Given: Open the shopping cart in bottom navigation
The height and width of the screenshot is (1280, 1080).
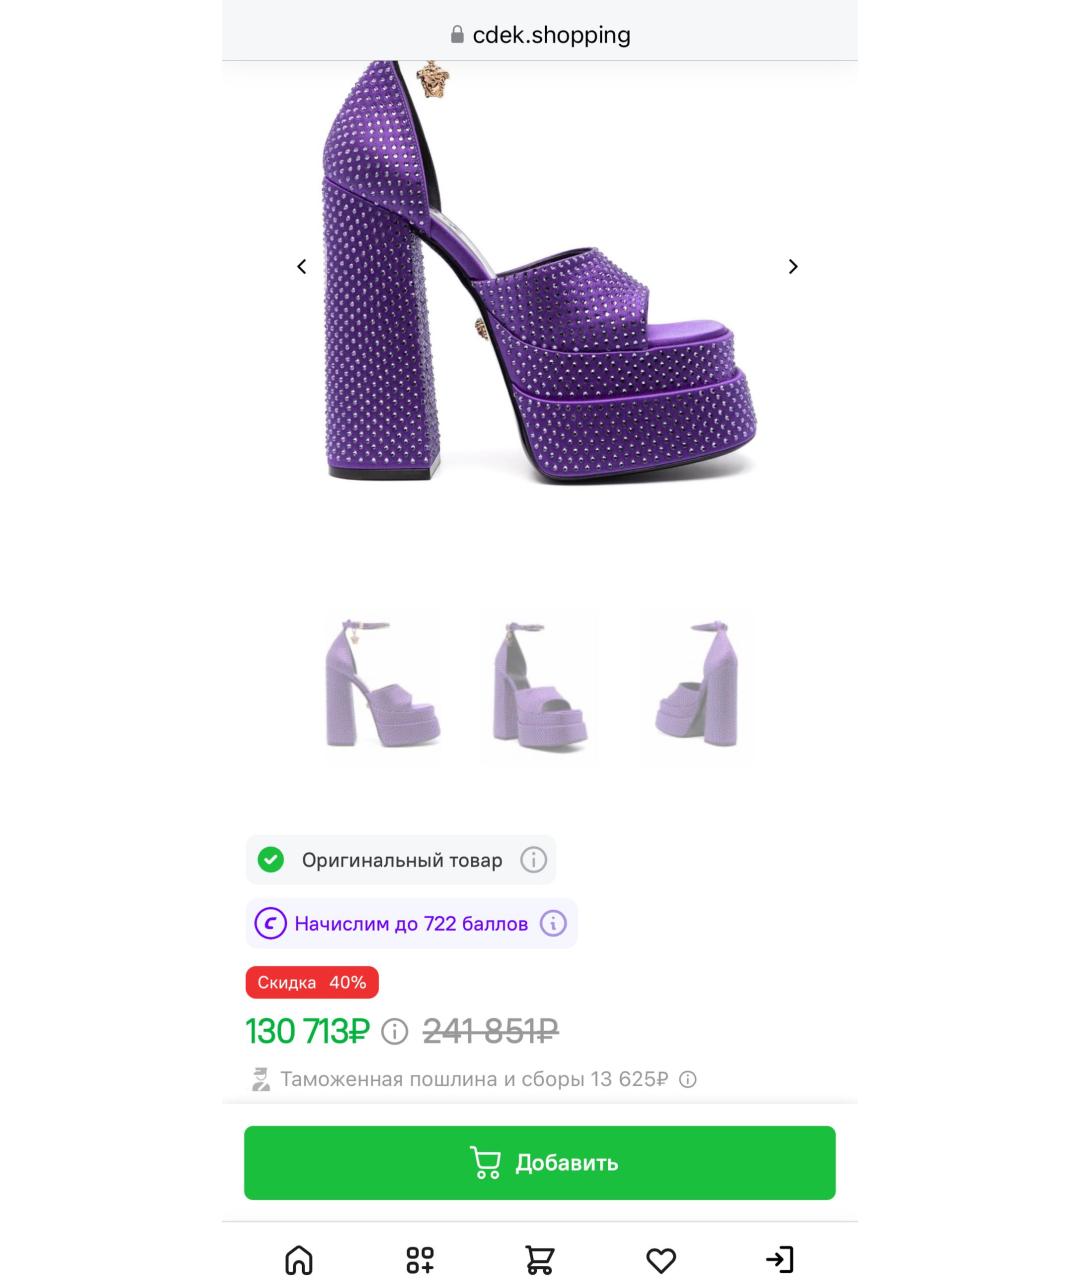Looking at the screenshot, I should click(540, 1259).
